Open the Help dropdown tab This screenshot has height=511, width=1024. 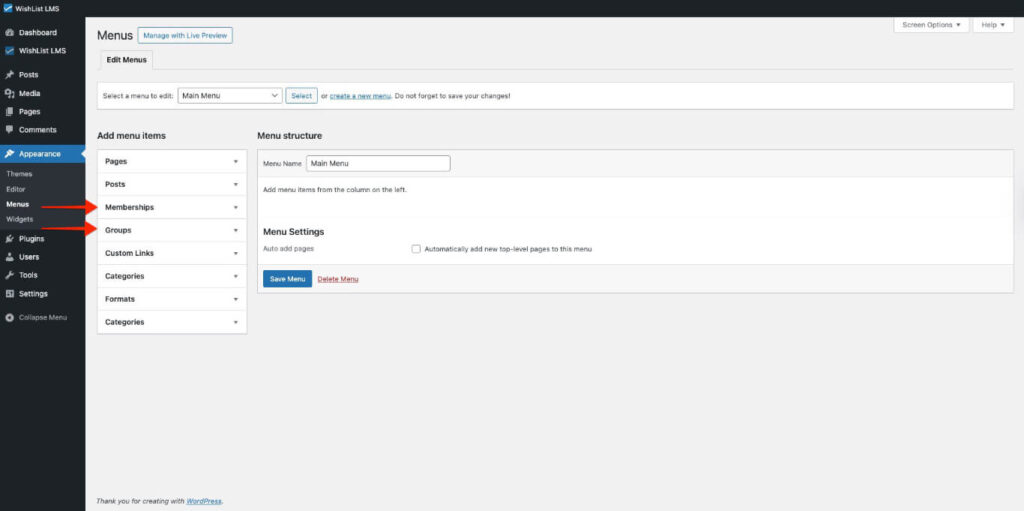pos(993,25)
